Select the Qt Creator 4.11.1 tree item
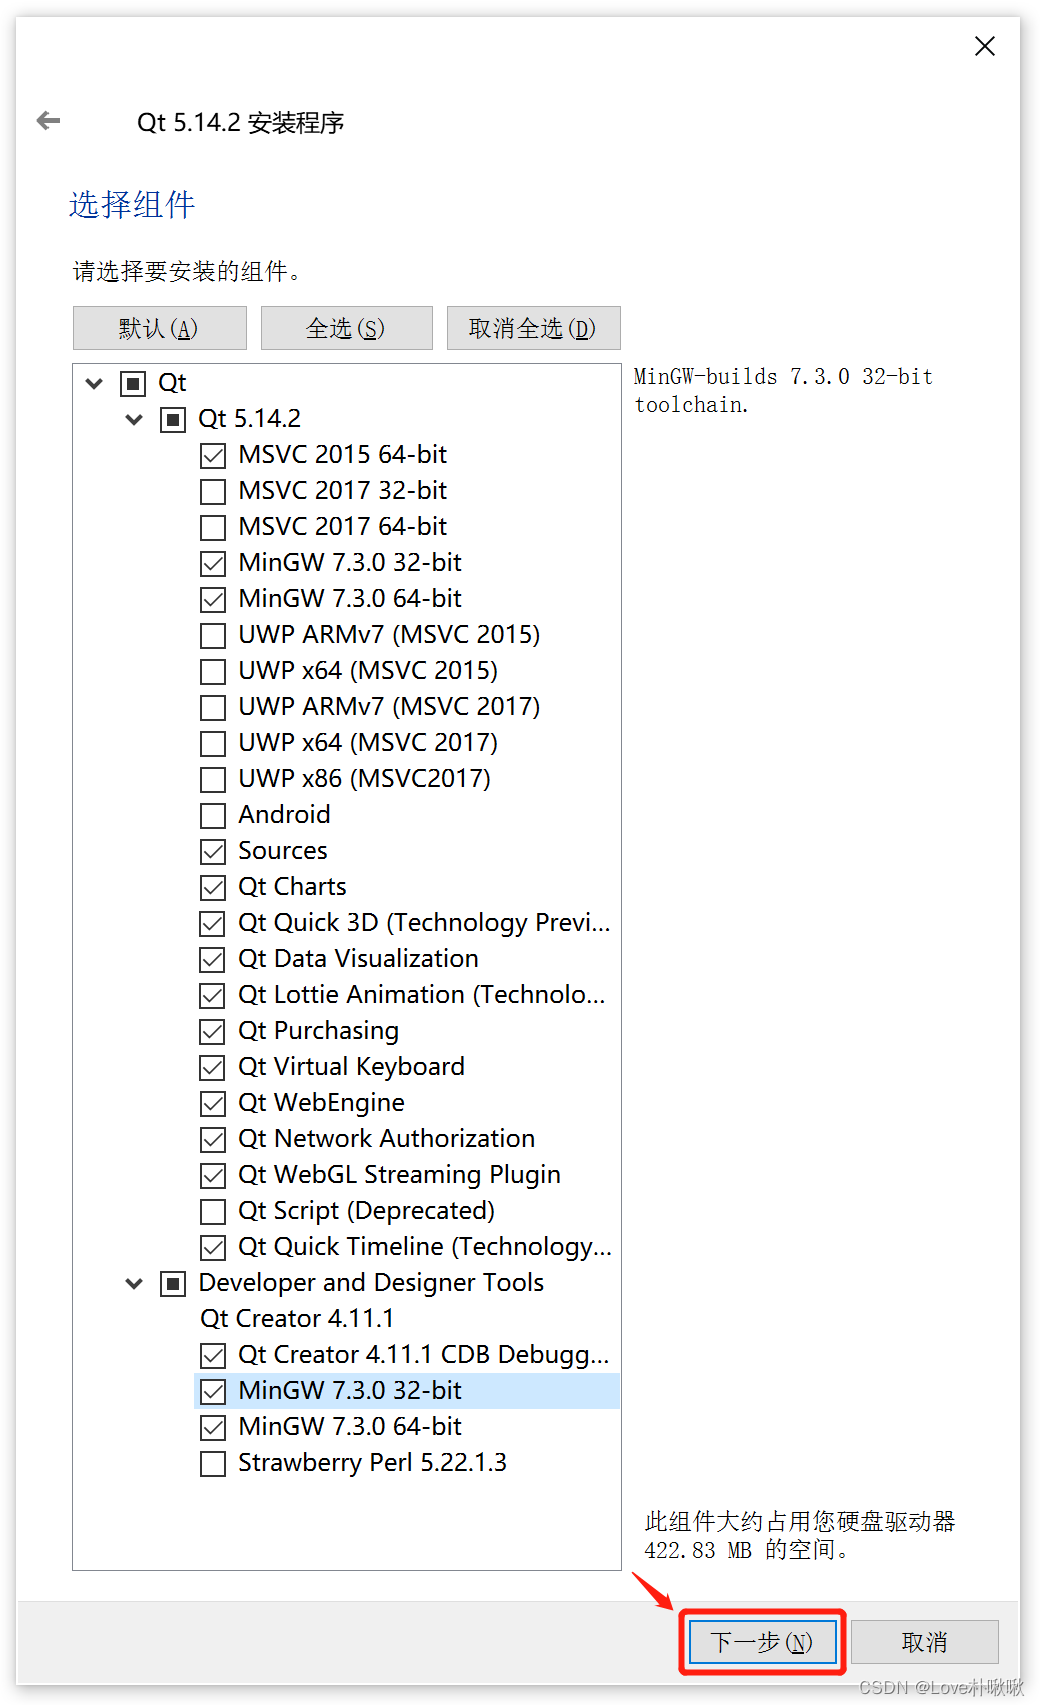The width and height of the screenshot is (1040, 1706). coord(297,1318)
